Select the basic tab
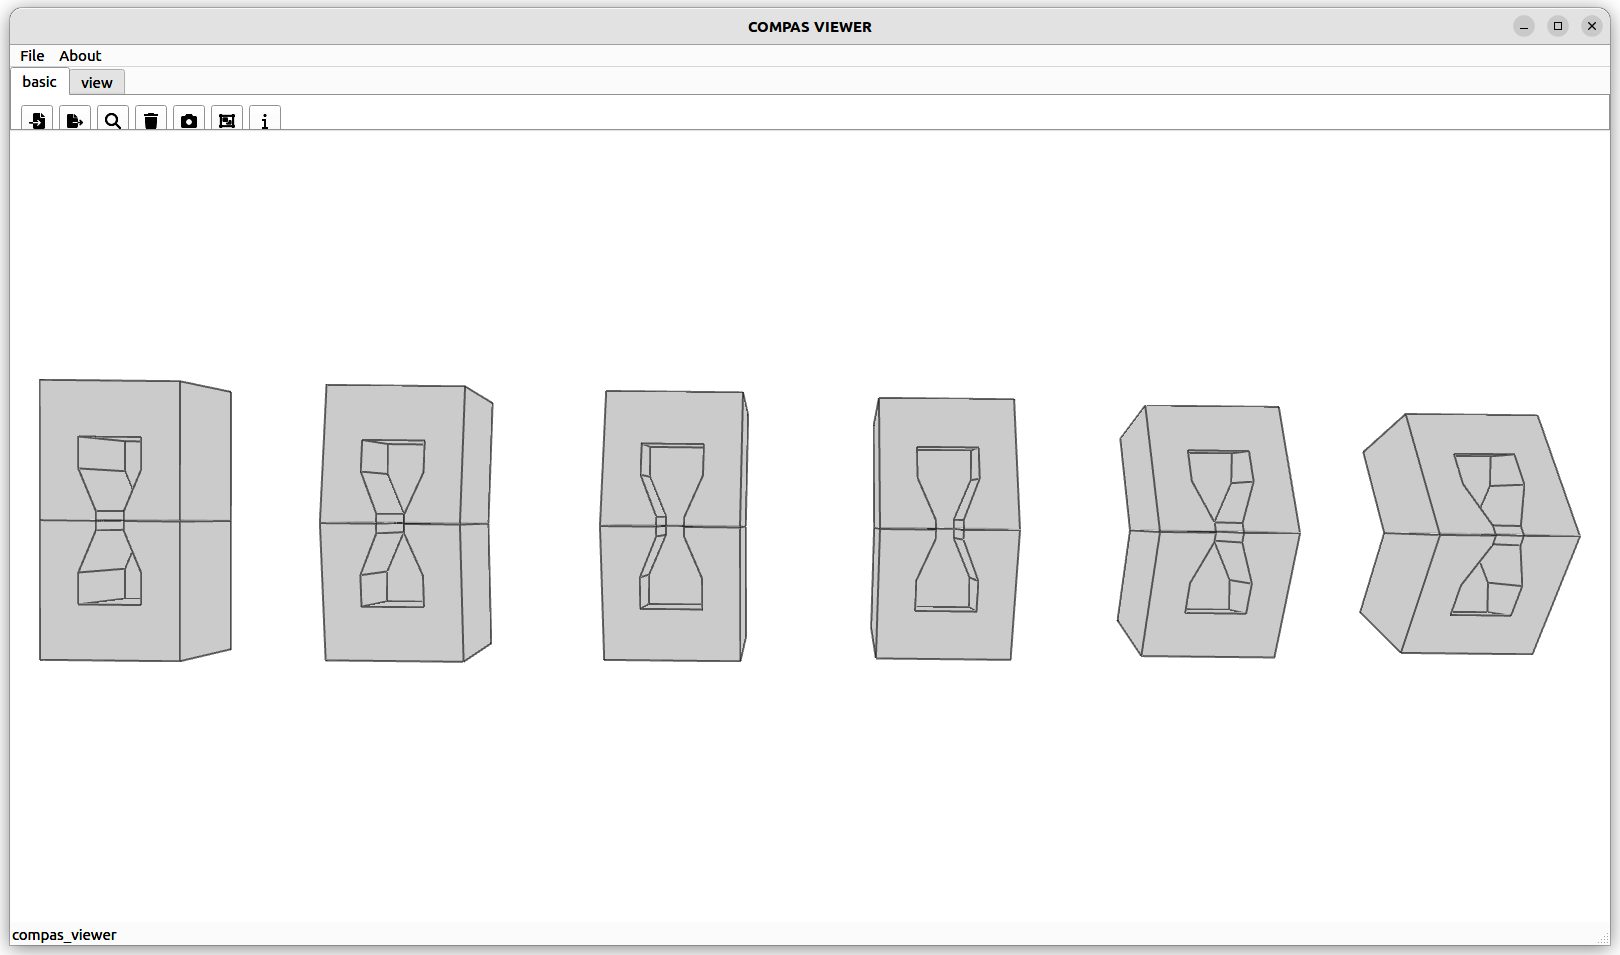The width and height of the screenshot is (1620, 955). (40, 82)
